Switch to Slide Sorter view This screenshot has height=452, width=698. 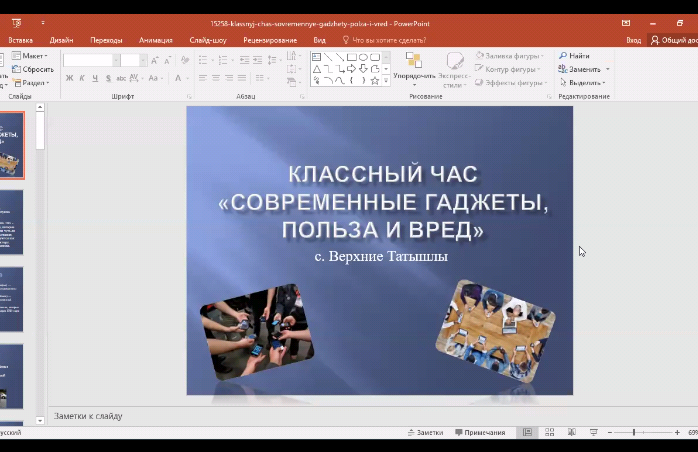click(549, 432)
